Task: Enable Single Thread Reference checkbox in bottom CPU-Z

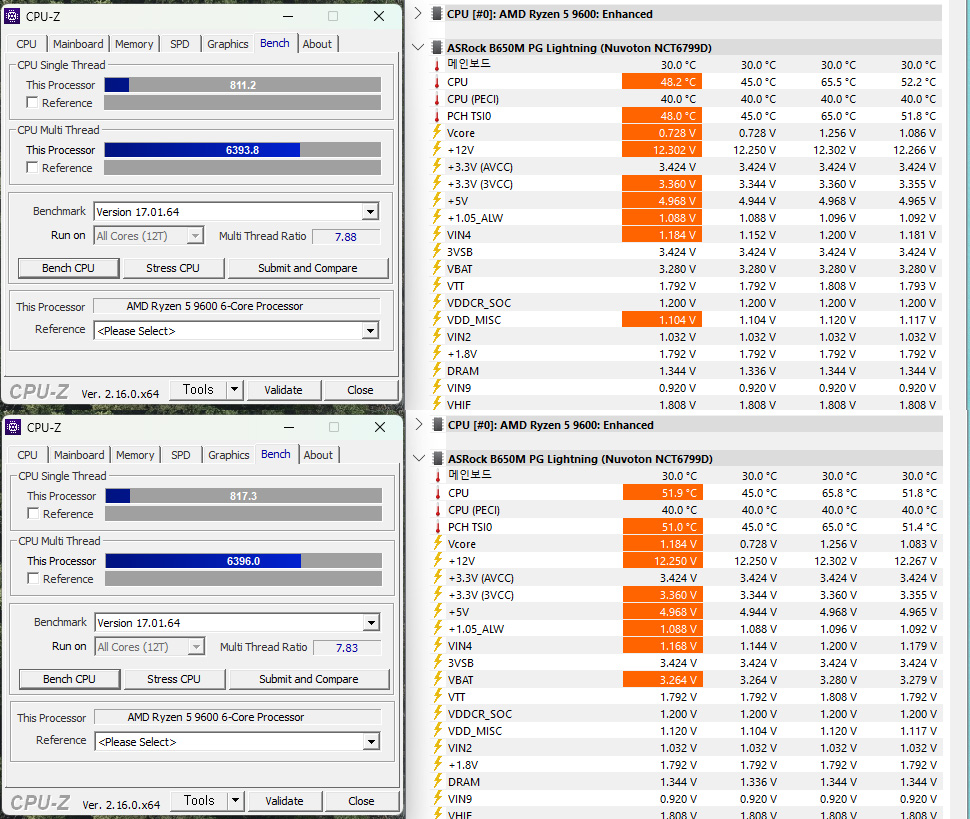Action: pyautogui.click(x=33, y=513)
